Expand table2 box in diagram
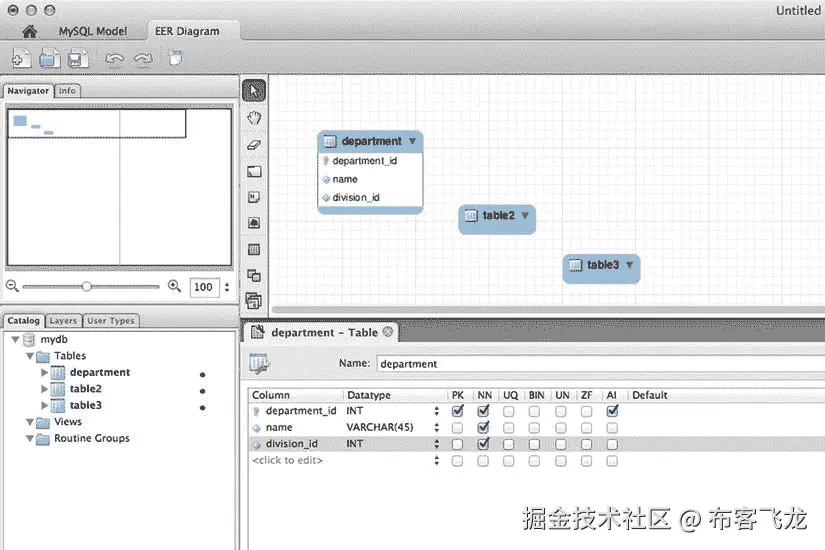The height and width of the screenshot is (550, 825). [525, 215]
